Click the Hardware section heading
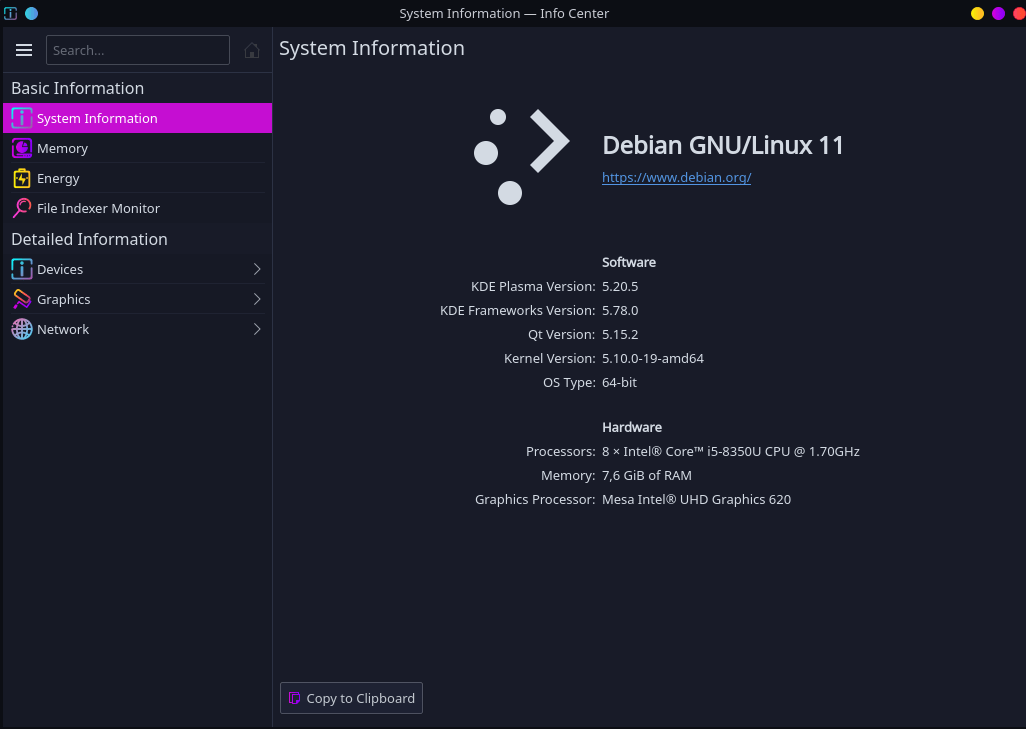This screenshot has height=729, width=1026. click(x=632, y=427)
